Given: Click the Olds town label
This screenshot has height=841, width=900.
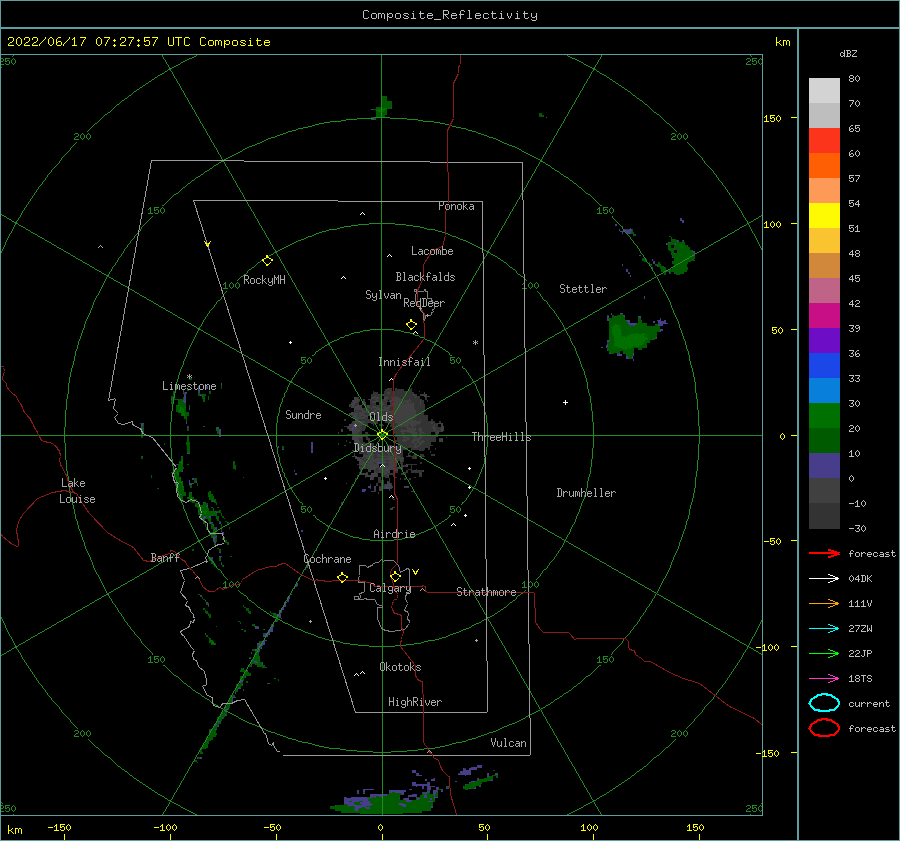Looking at the screenshot, I should pos(381,417).
